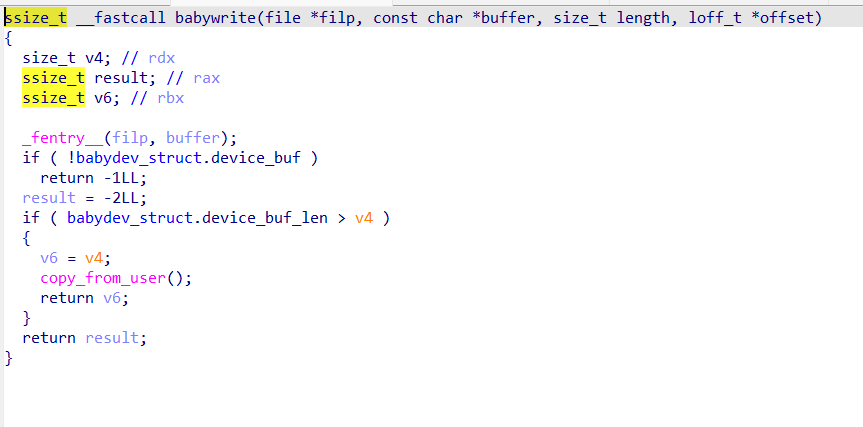Click babydev_struct.device_buf_len identifier

pyautogui.click(x=197, y=218)
